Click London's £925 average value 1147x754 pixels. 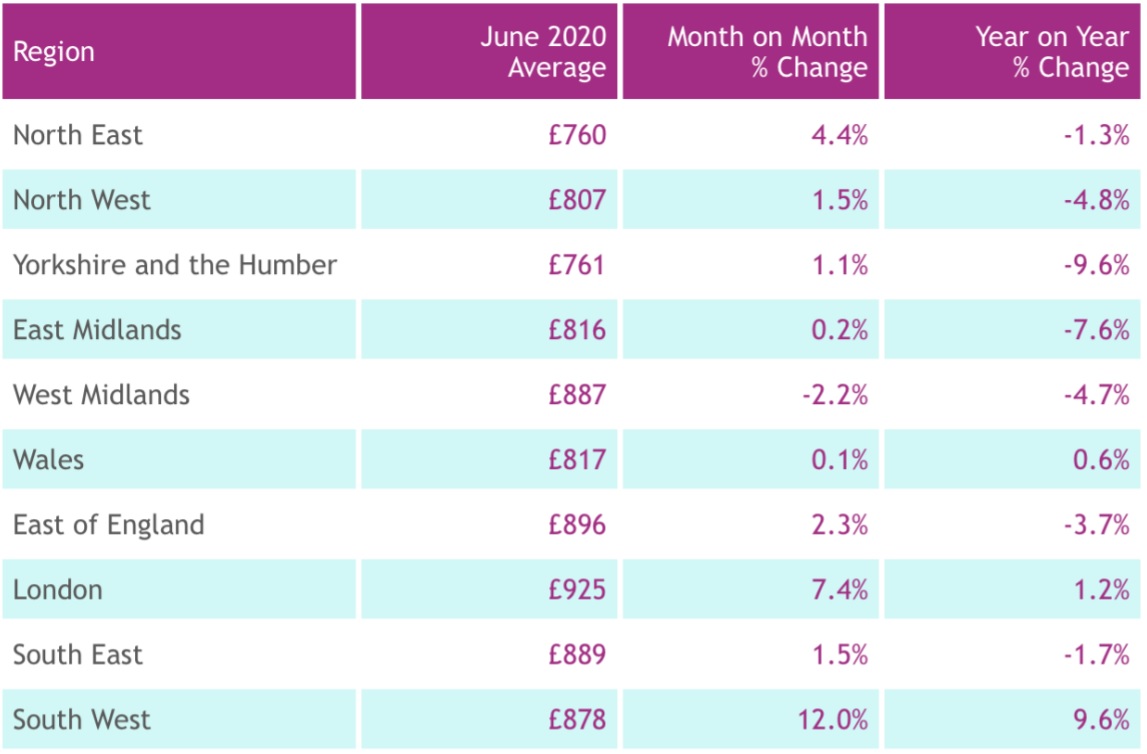[x=577, y=590]
